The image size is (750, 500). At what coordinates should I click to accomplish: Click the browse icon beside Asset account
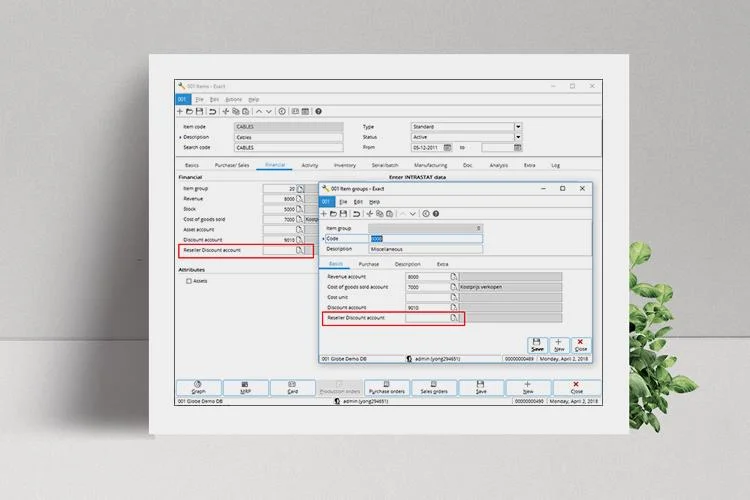point(300,230)
